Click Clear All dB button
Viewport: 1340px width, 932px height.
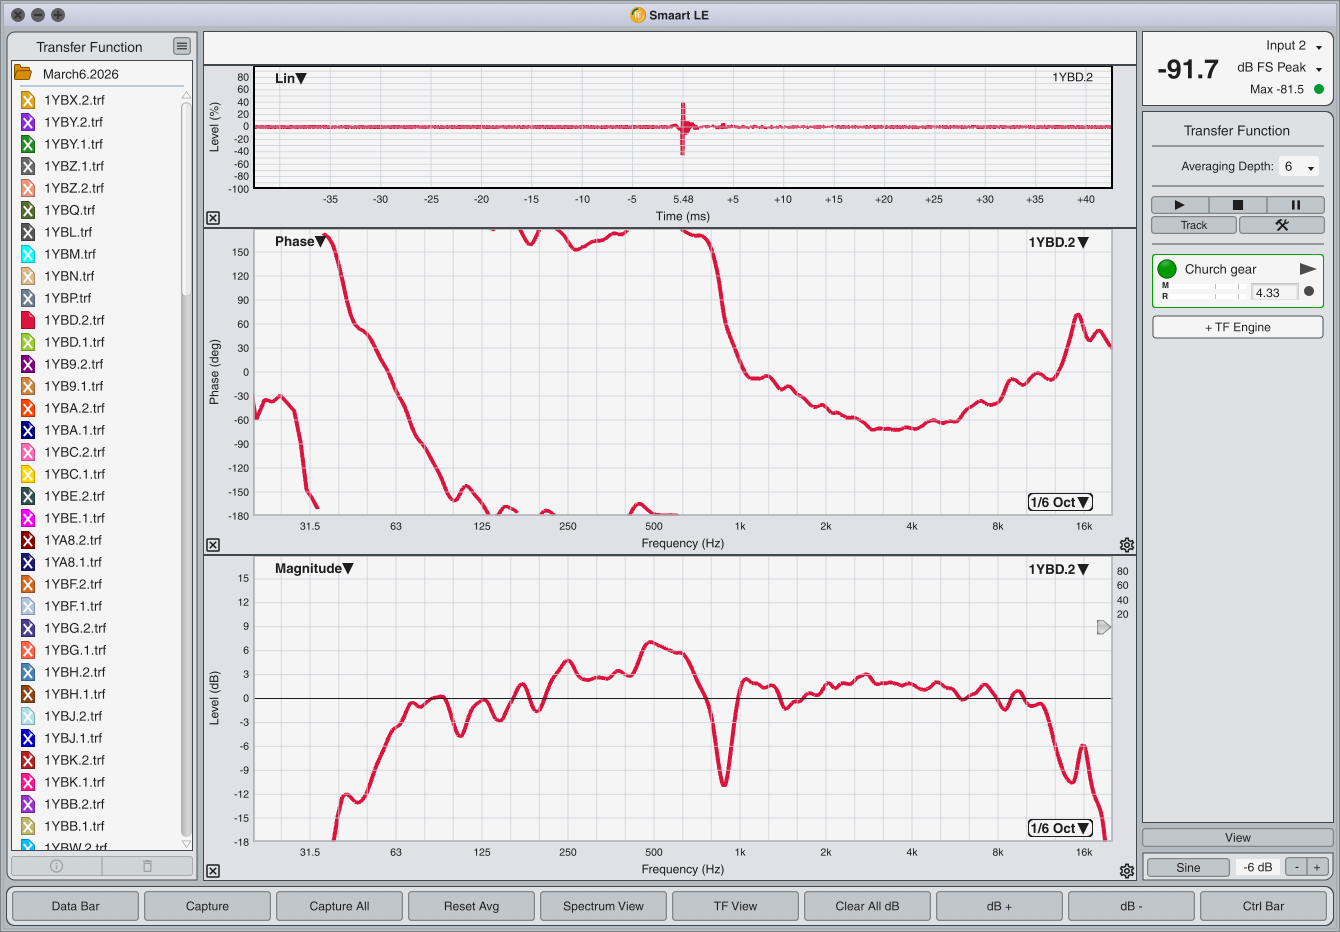click(x=867, y=906)
